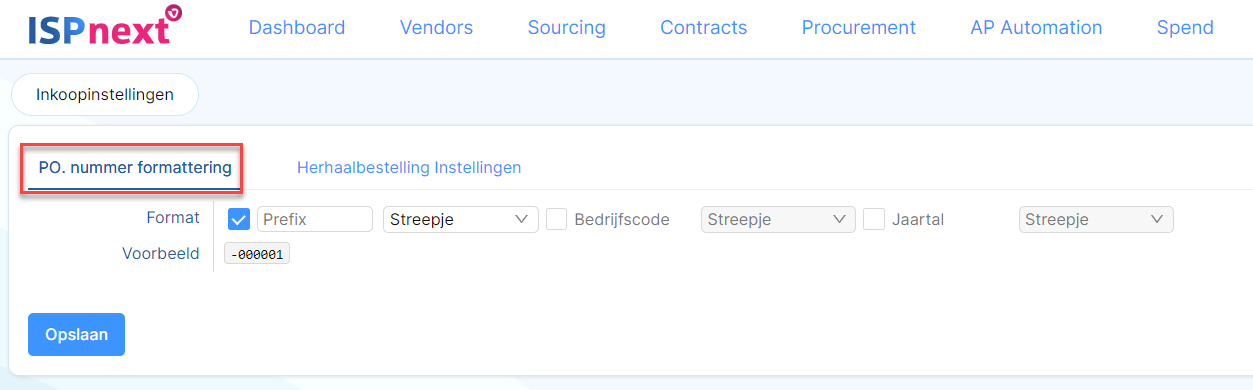
Task: Open the Sourcing menu item
Action: pos(566,28)
